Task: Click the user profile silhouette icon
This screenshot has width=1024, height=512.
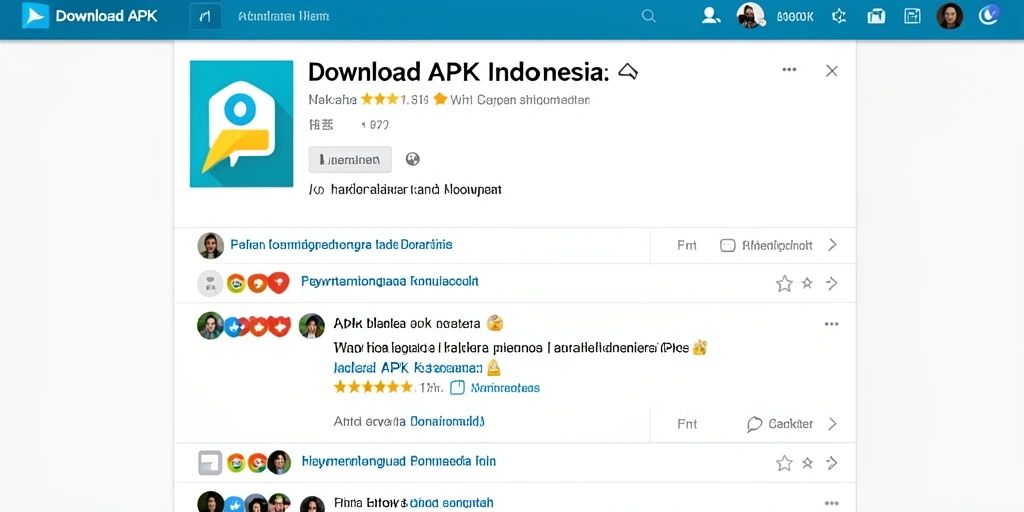Action: (710, 16)
